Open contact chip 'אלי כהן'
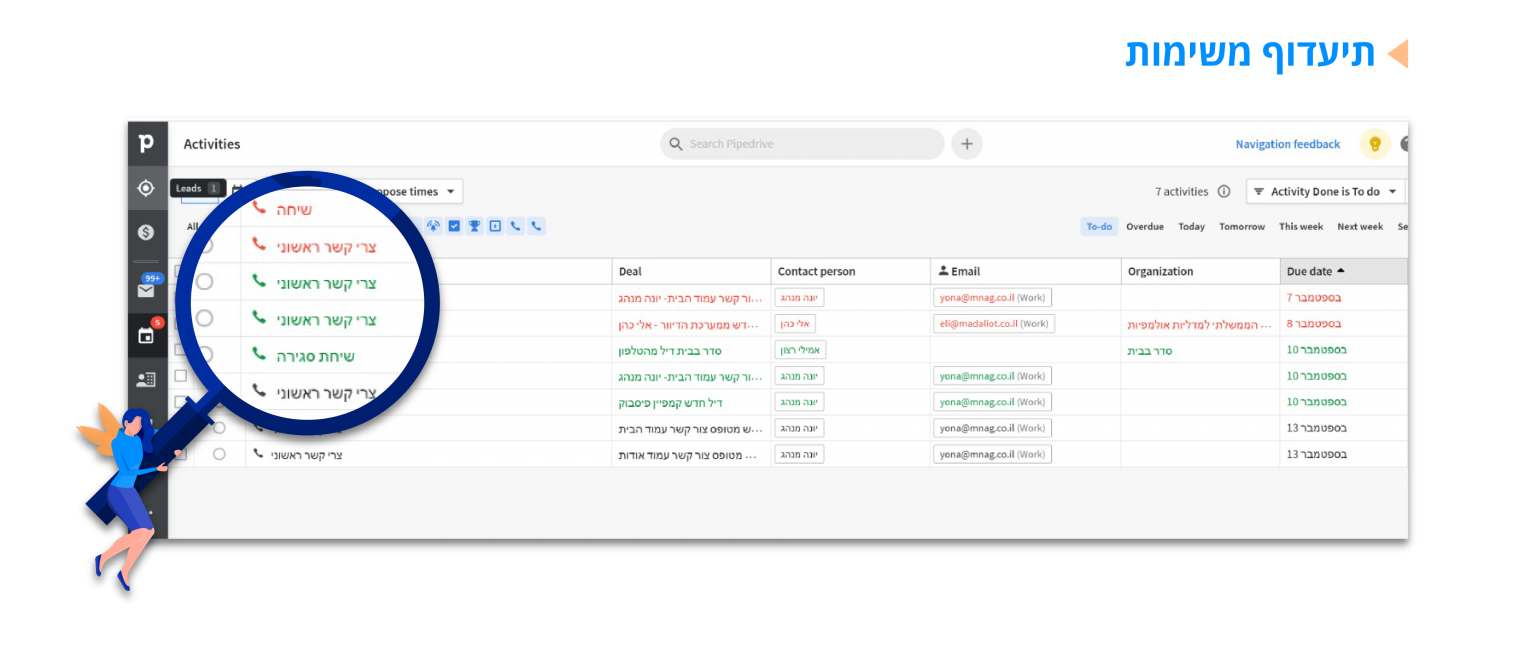This screenshot has width=1536, height=657. [796, 324]
